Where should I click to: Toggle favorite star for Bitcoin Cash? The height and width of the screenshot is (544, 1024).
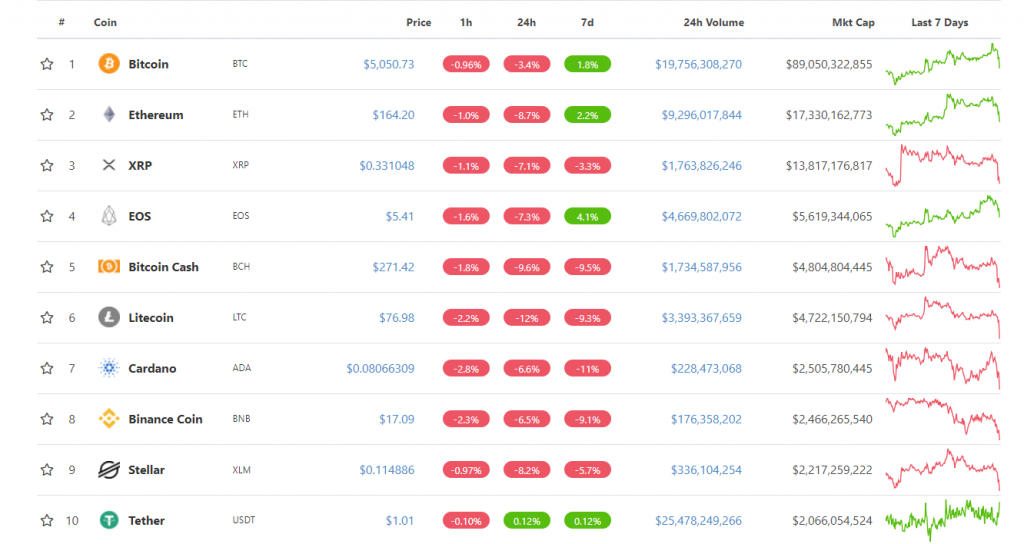click(x=47, y=267)
